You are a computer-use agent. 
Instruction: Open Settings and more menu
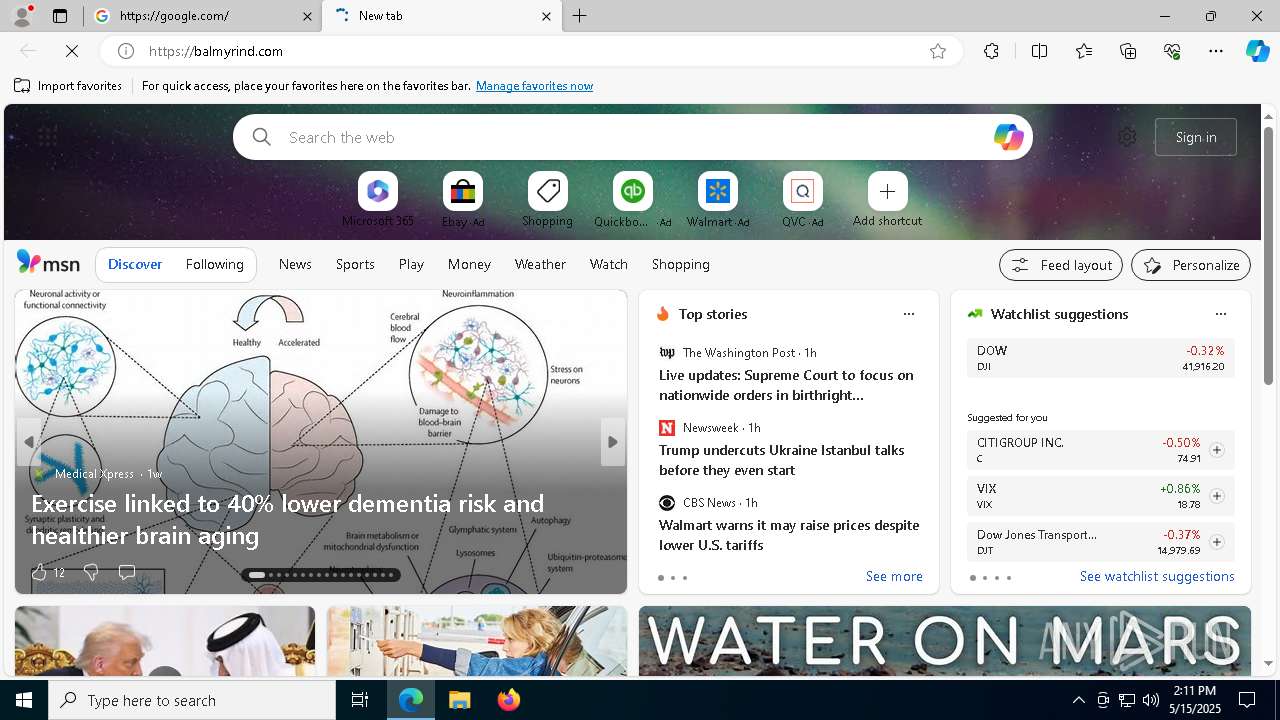point(1216,51)
